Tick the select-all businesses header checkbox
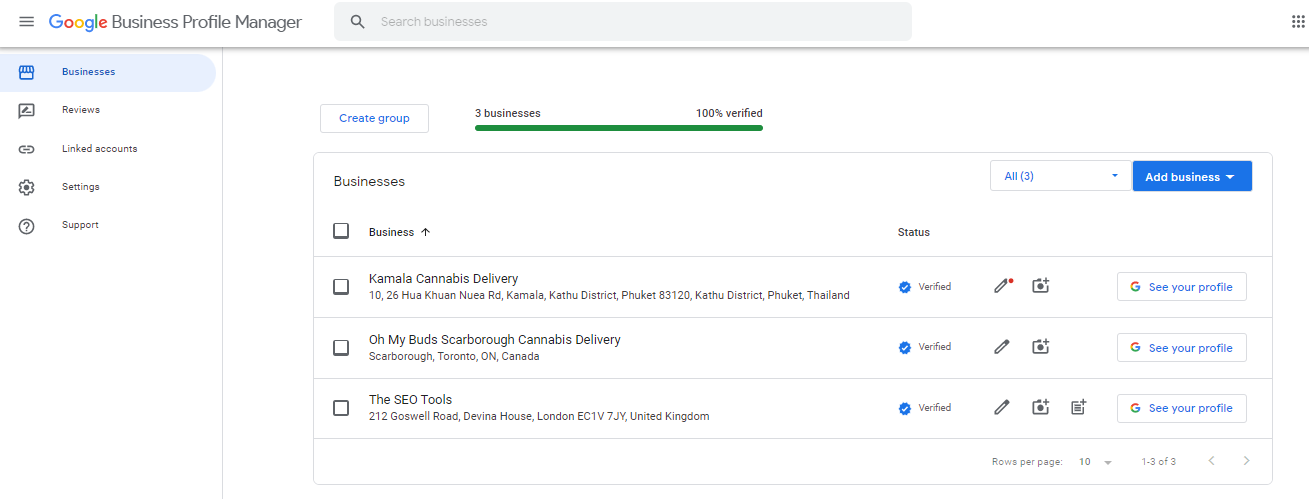The image size is (1309, 499). pyautogui.click(x=341, y=231)
